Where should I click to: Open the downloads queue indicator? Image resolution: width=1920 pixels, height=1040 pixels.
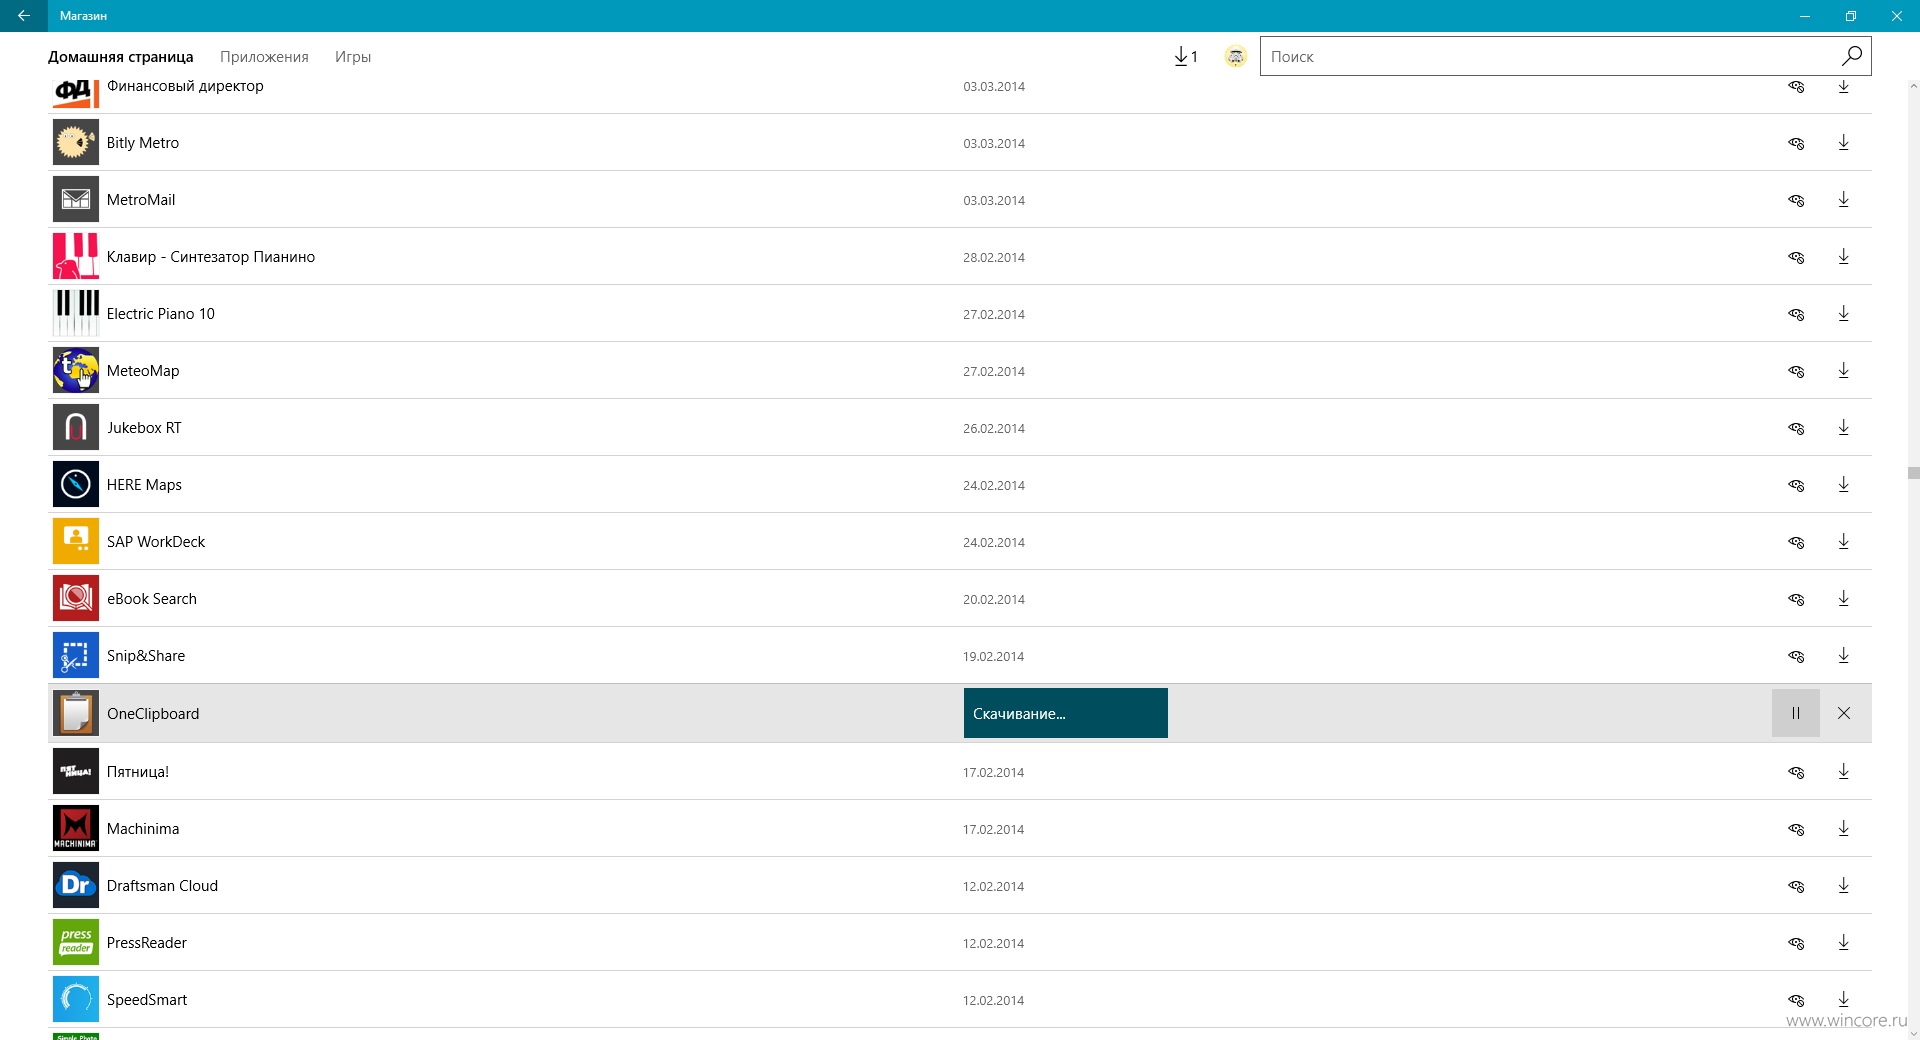pyautogui.click(x=1186, y=57)
